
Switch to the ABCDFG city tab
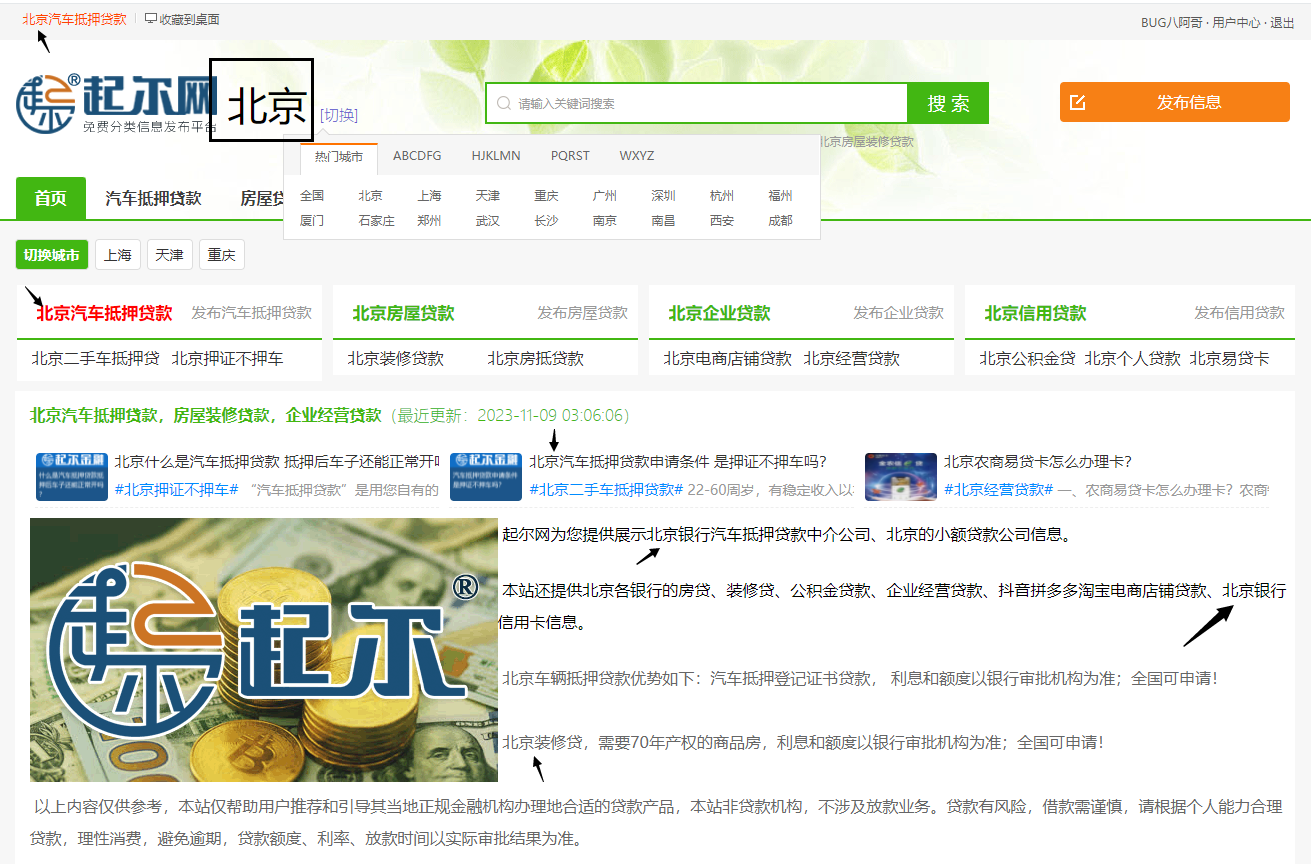tap(417, 156)
